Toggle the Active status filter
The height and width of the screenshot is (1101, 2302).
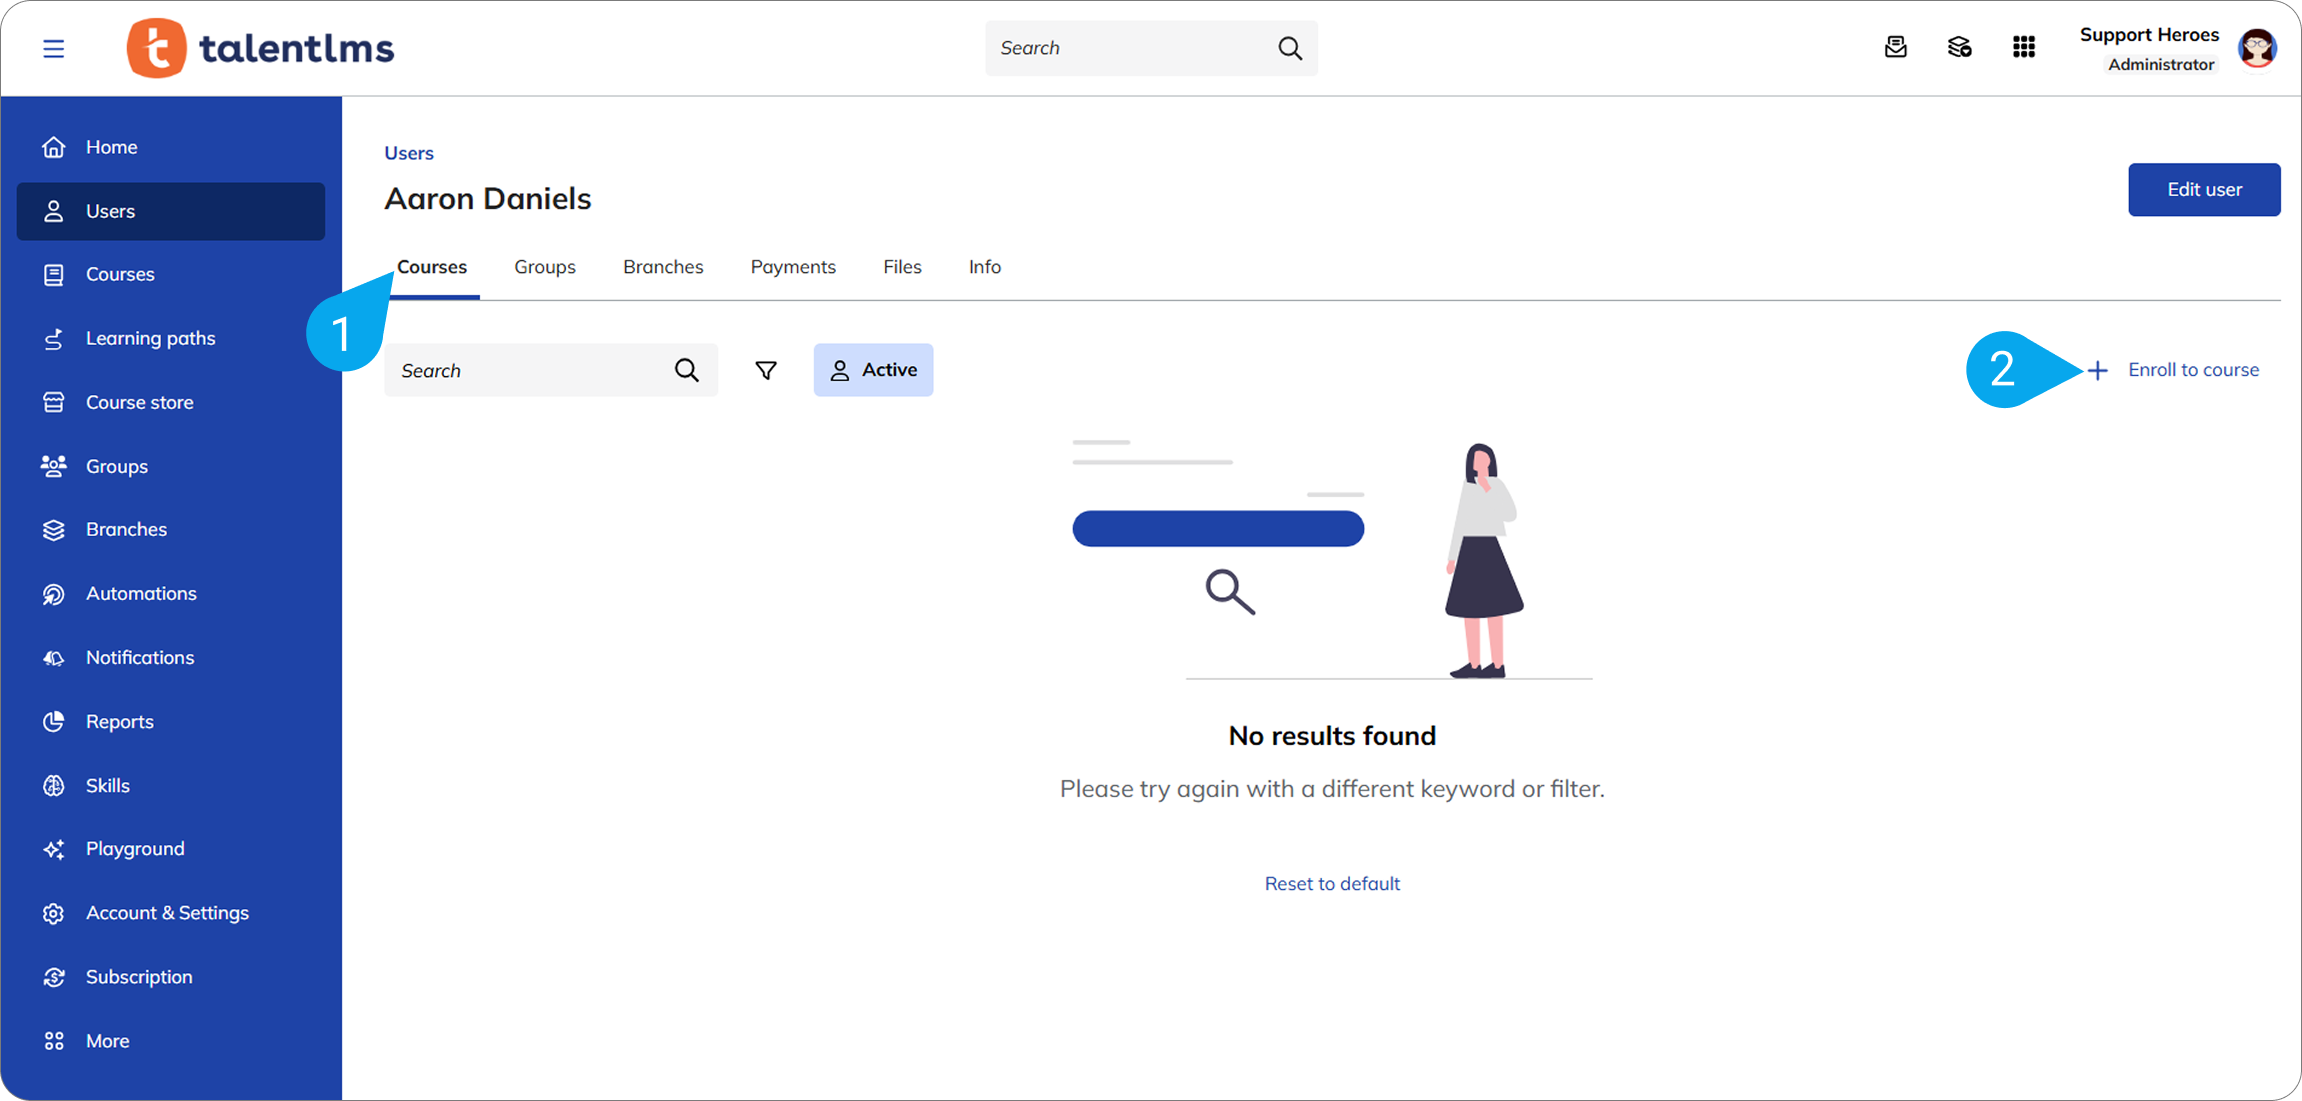[873, 370]
